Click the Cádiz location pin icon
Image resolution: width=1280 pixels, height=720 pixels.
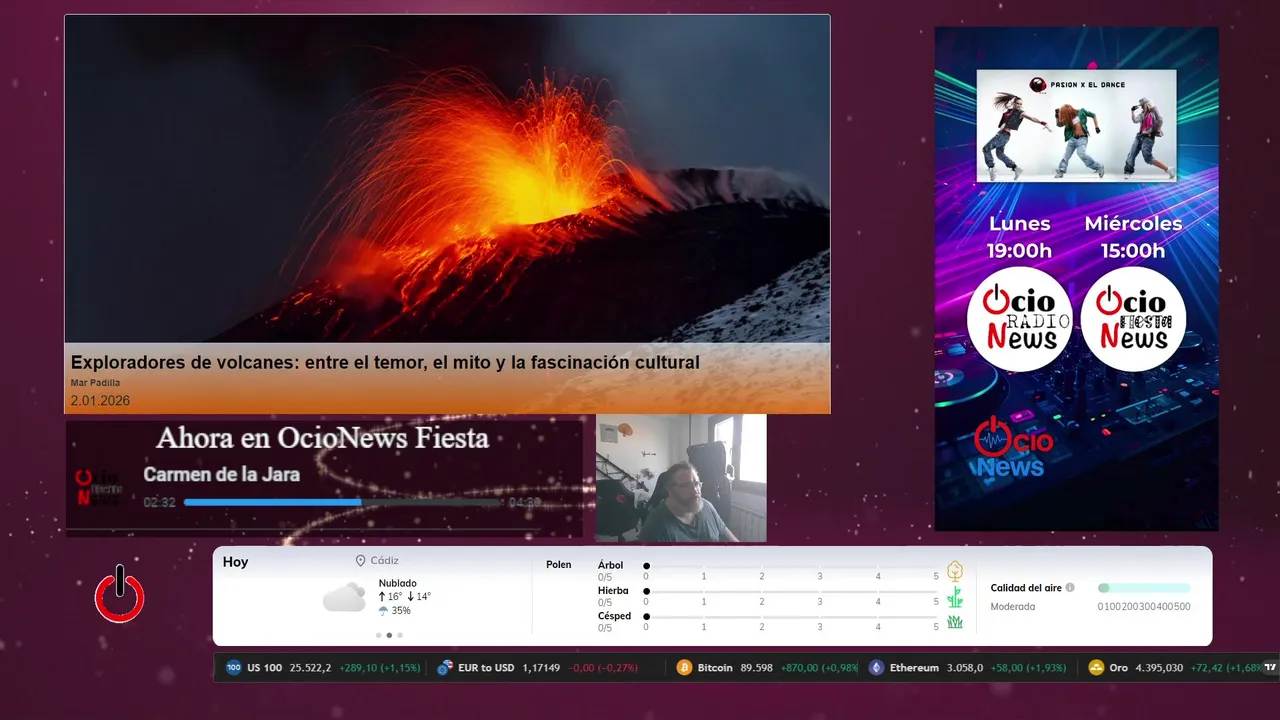pyautogui.click(x=360, y=561)
